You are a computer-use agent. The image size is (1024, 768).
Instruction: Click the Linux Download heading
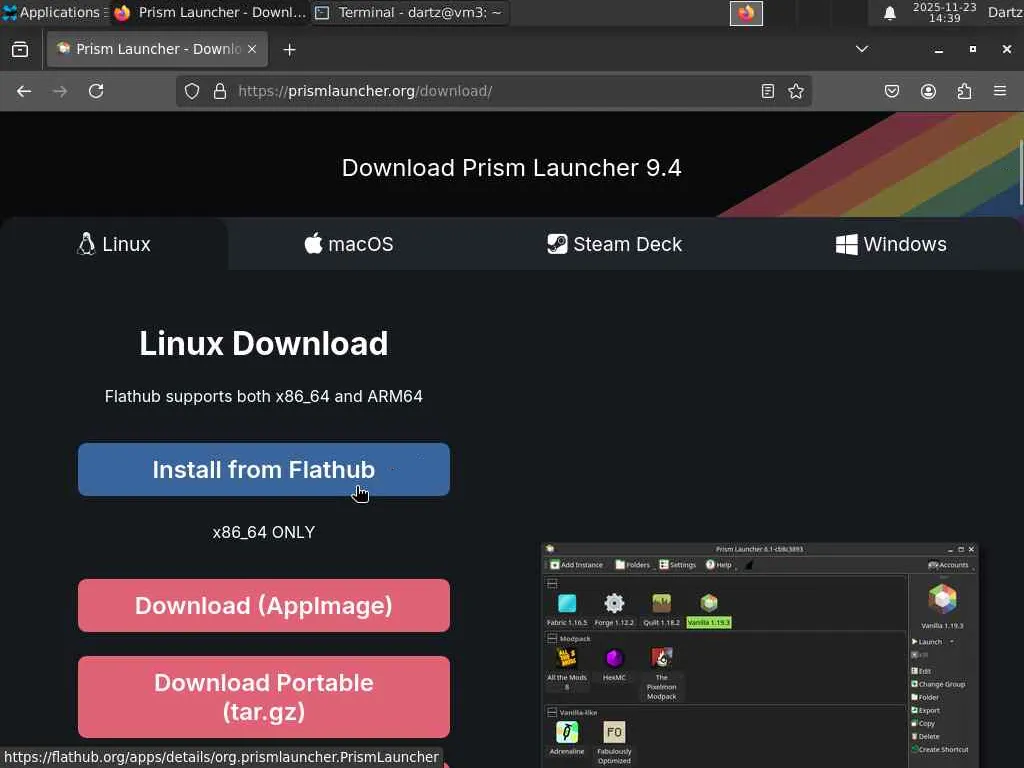click(x=264, y=344)
